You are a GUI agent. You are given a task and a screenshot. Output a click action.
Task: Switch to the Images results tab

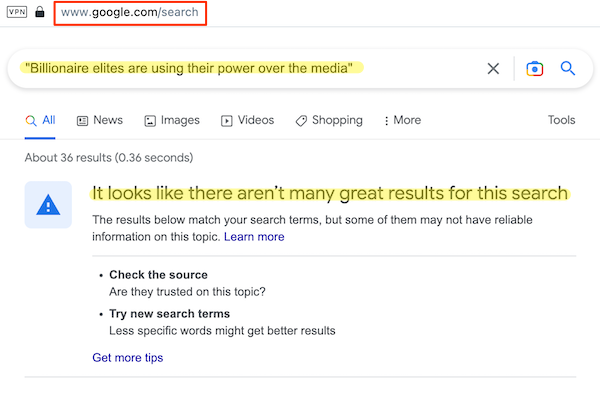point(172,121)
